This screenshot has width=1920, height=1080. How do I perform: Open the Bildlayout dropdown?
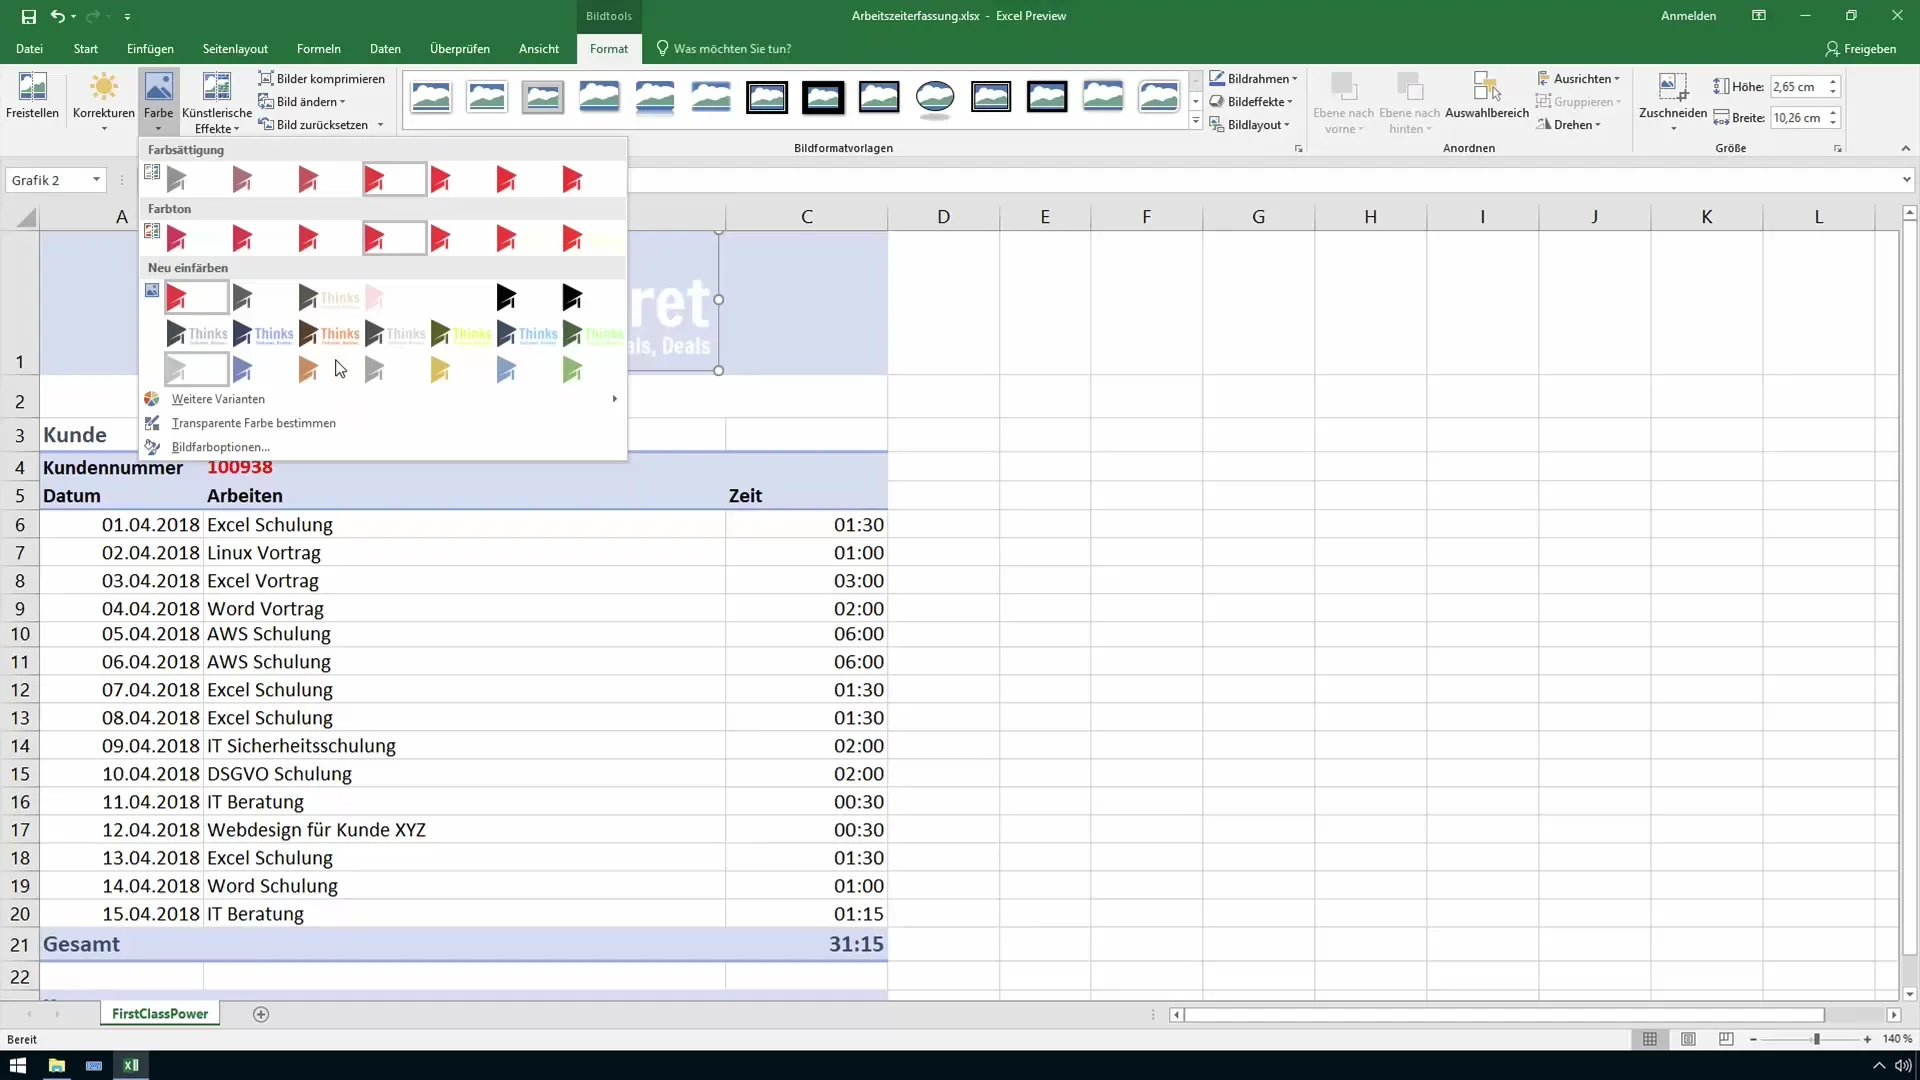tap(1250, 125)
